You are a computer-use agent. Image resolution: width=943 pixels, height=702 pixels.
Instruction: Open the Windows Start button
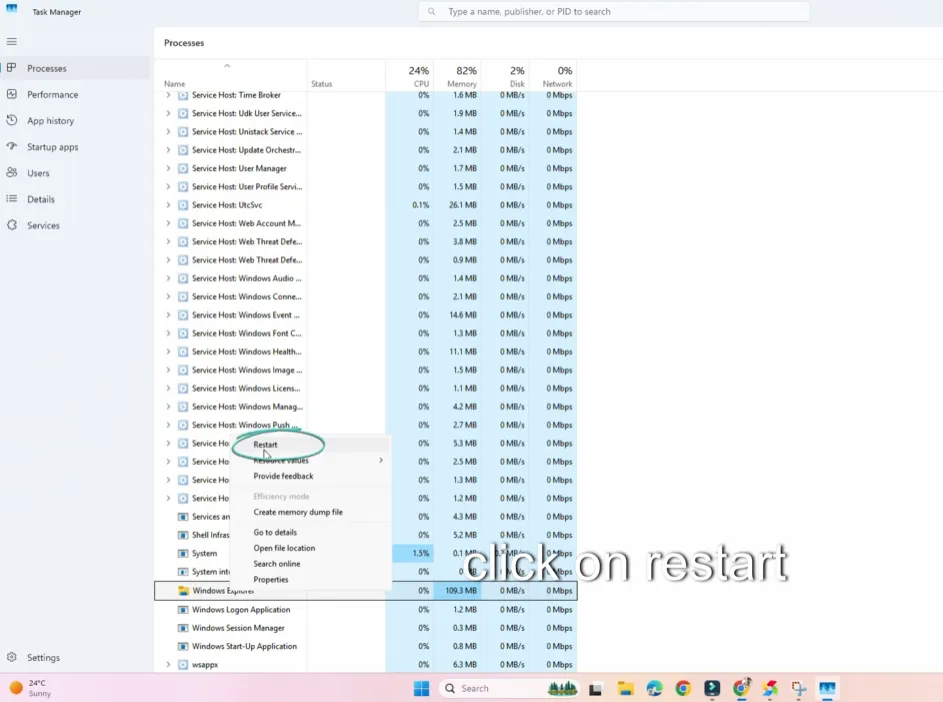pos(422,688)
